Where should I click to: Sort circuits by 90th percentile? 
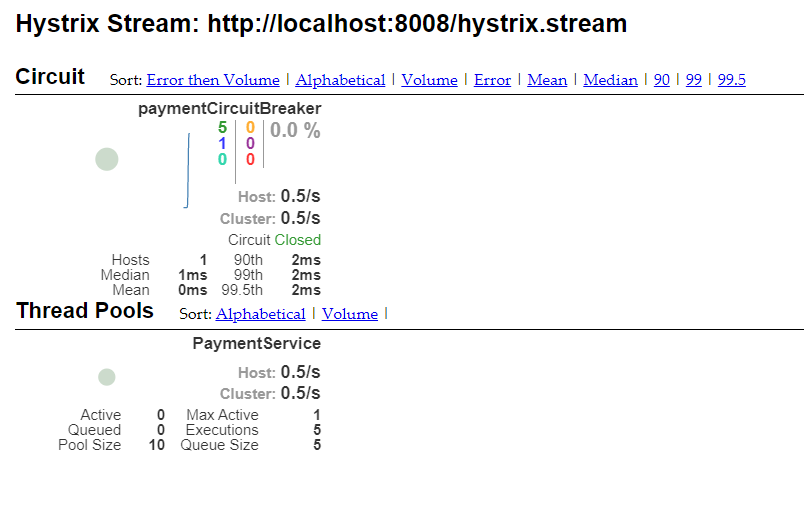click(x=662, y=80)
